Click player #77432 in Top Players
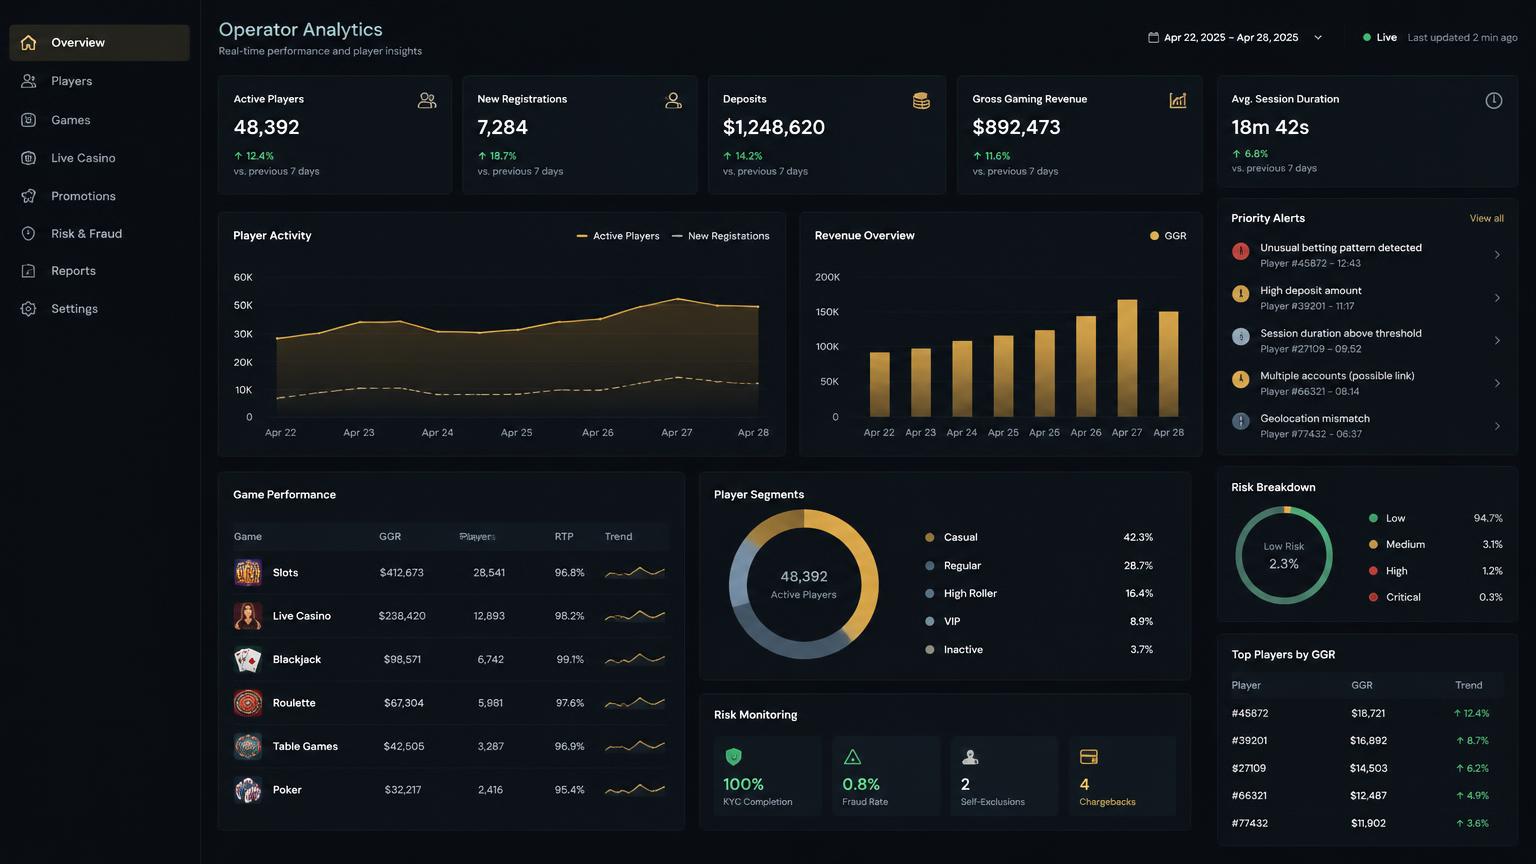This screenshot has width=1536, height=864. click(x=1250, y=824)
